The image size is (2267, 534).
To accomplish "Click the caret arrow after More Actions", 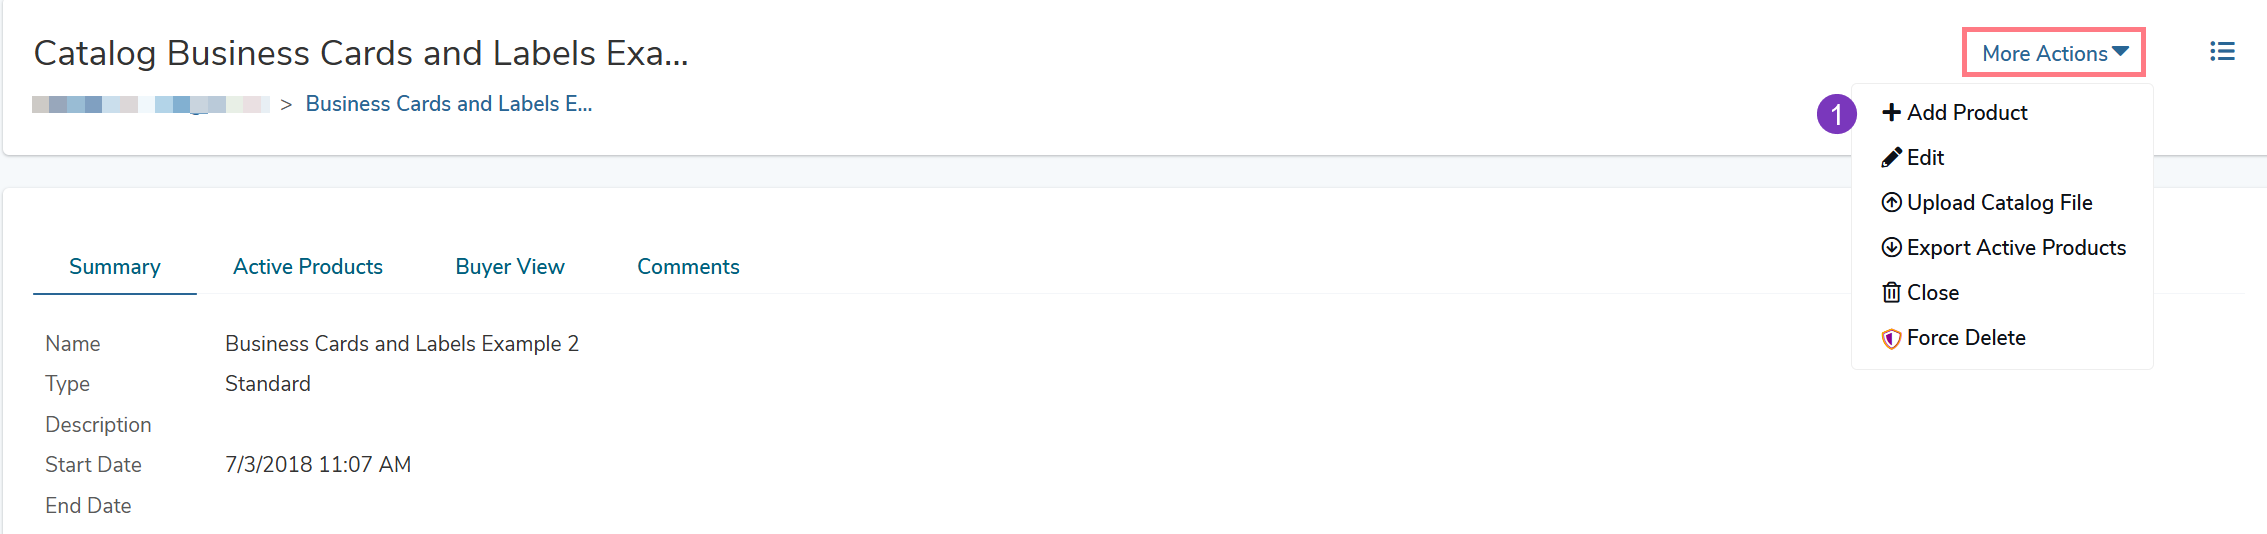I will 2121,52.
